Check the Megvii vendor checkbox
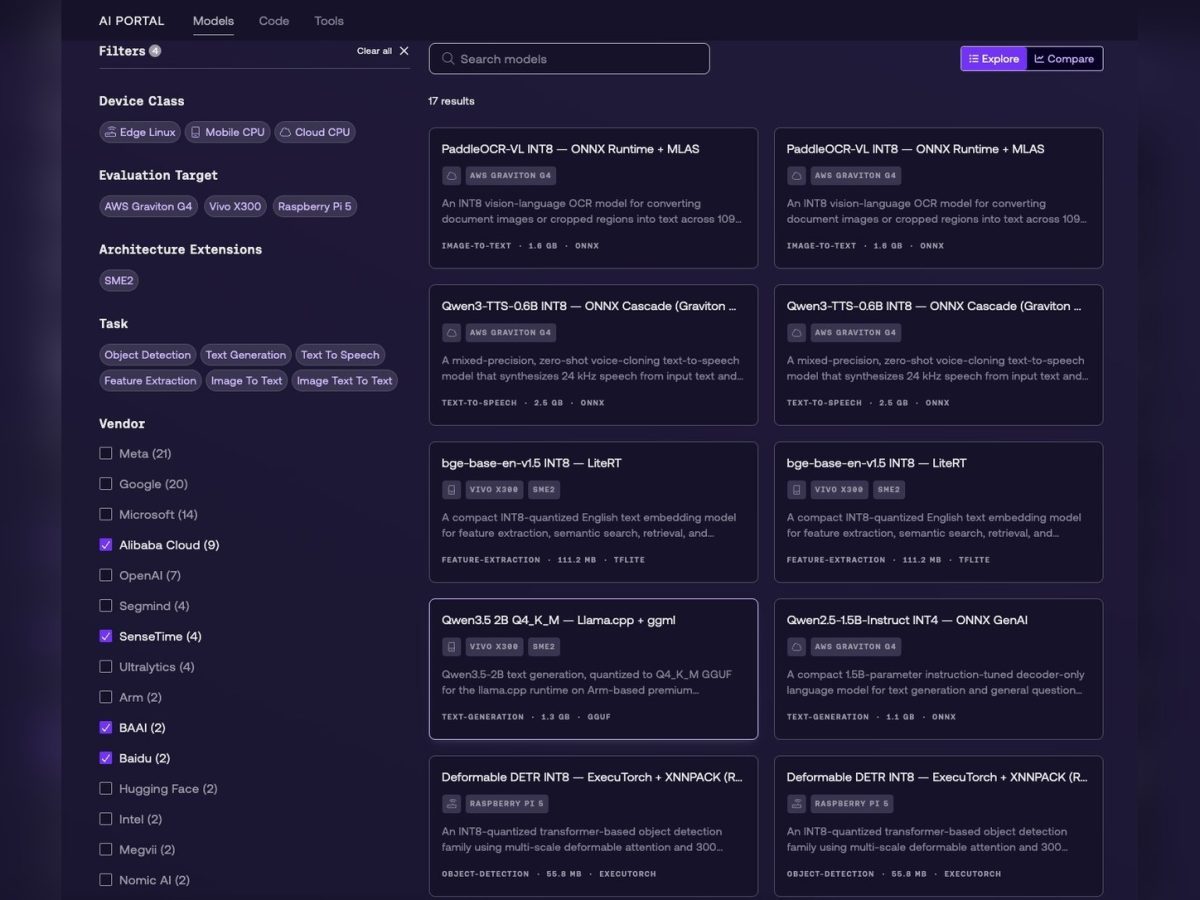 (x=106, y=850)
